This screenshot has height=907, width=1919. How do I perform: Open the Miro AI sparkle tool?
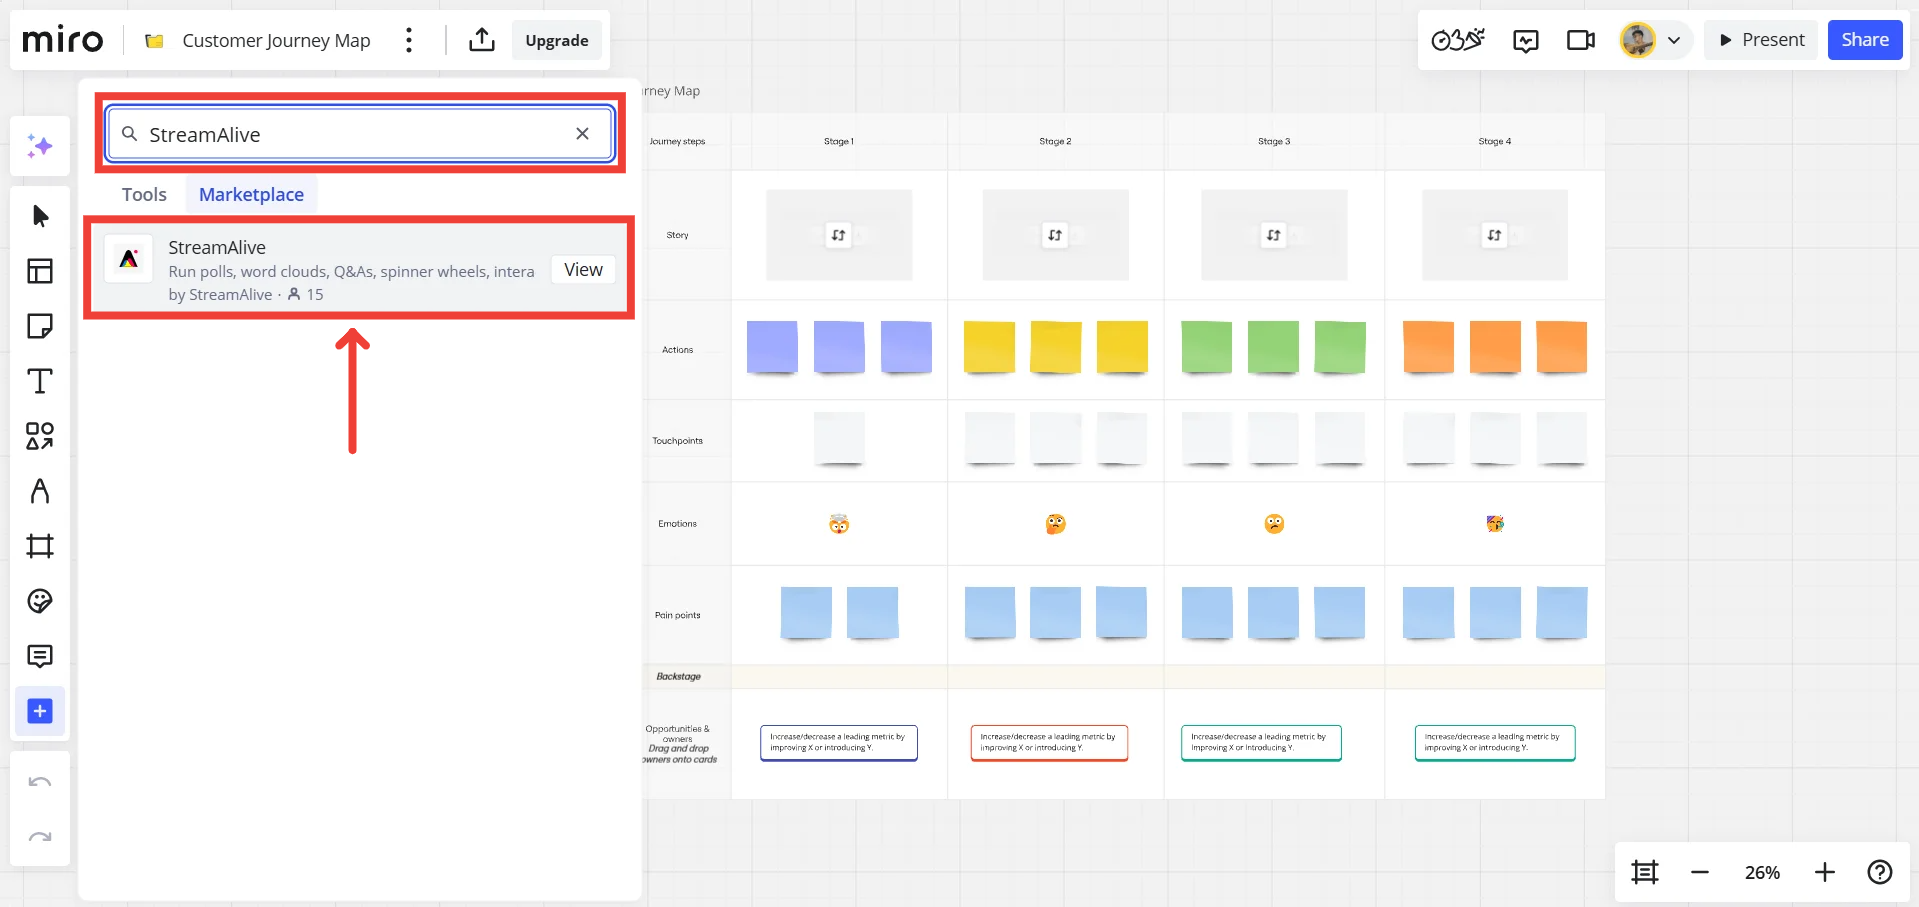pyautogui.click(x=40, y=146)
